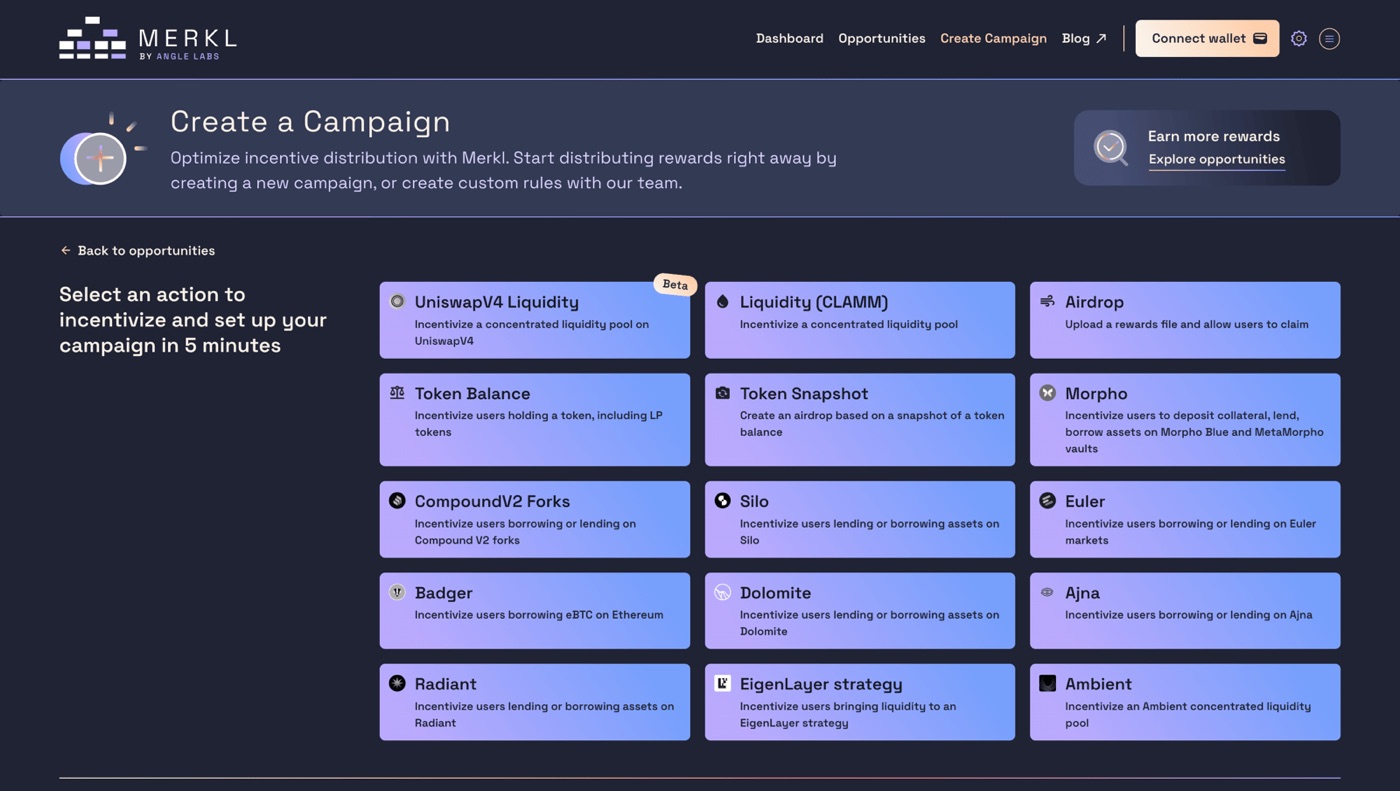
Task: Click the Euler logo icon
Action: click(x=1047, y=501)
